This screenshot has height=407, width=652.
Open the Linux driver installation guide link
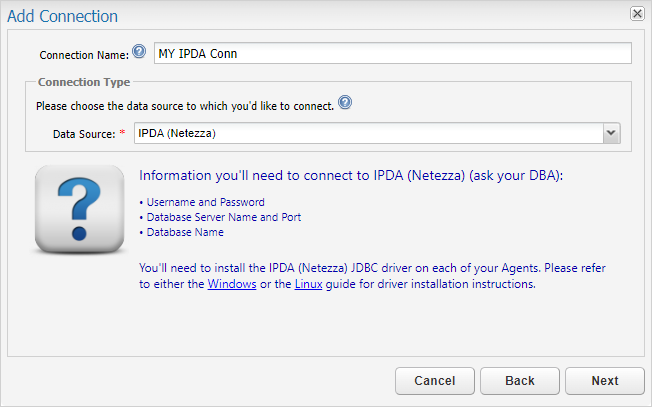pyautogui.click(x=308, y=284)
